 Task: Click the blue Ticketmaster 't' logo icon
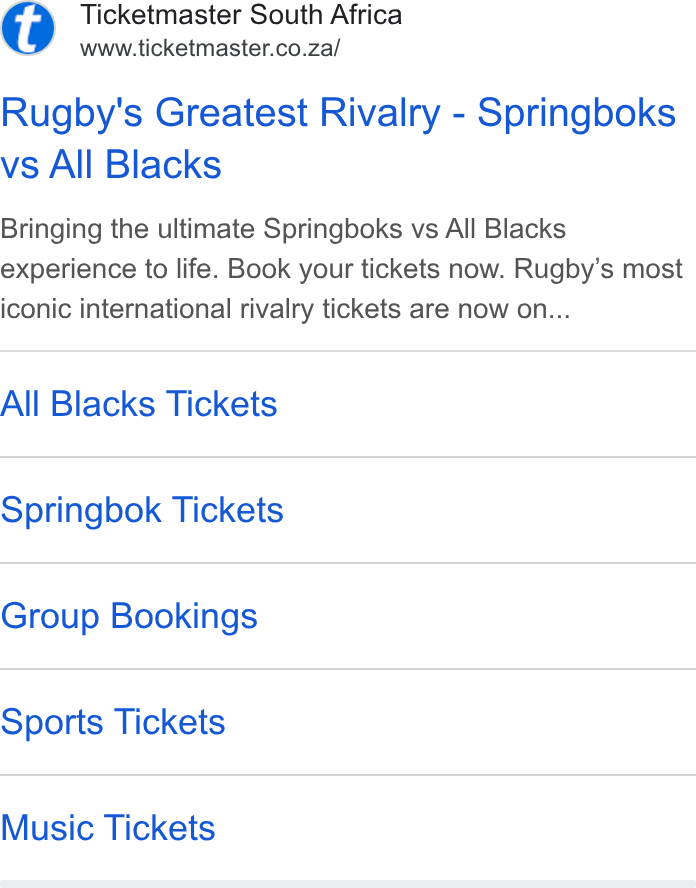click(x=28, y=28)
